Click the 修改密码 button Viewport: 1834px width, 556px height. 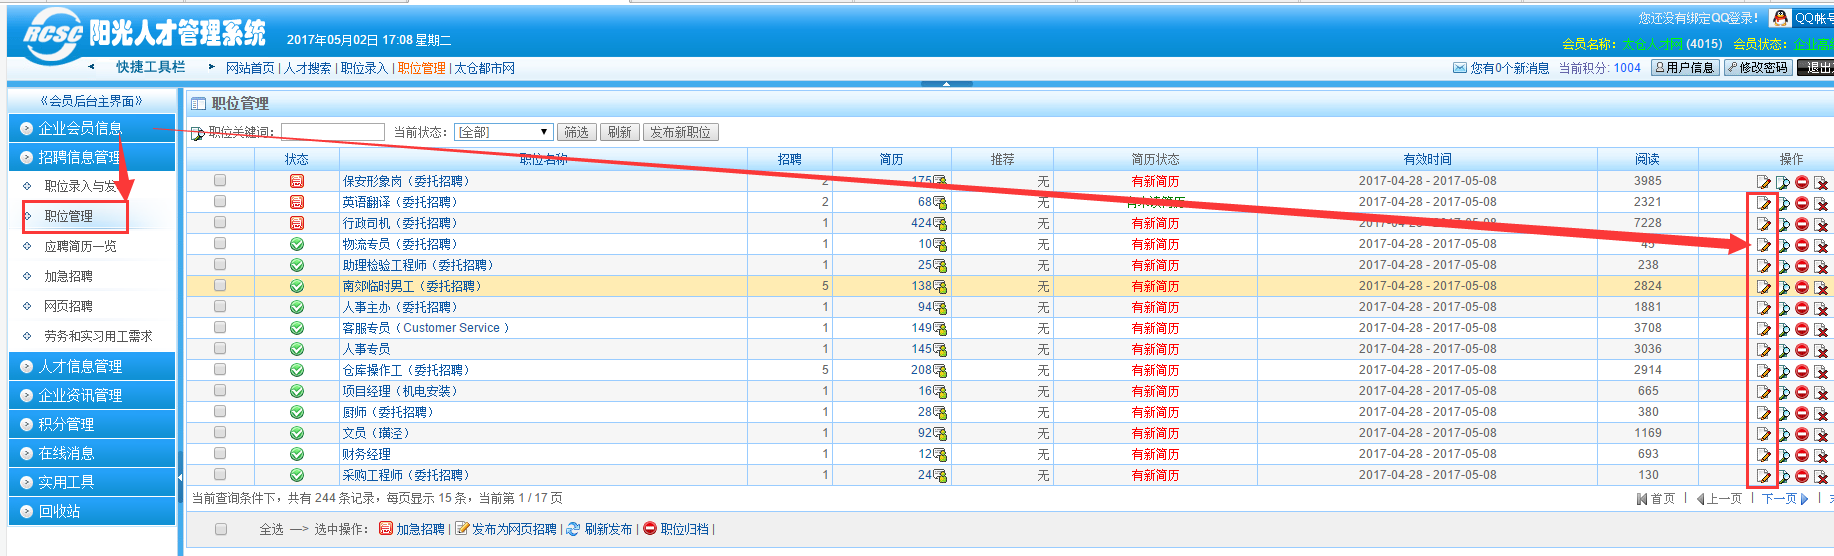(x=1757, y=68)
